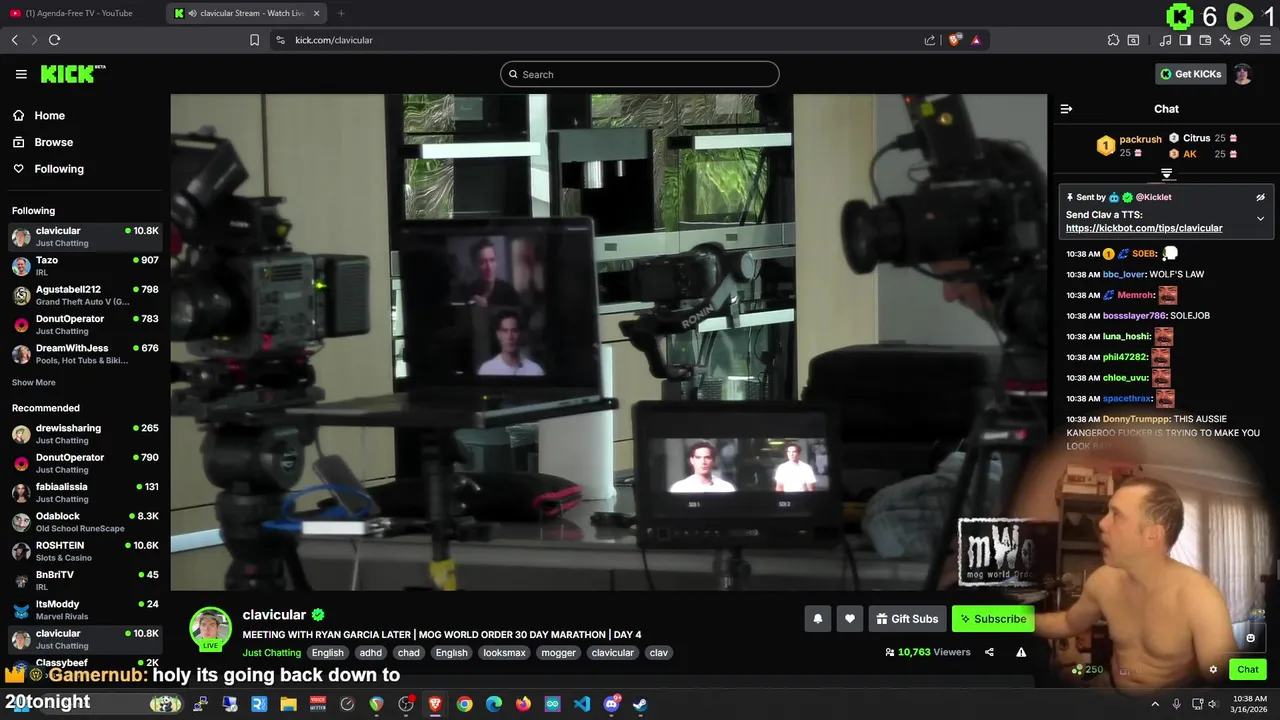
Task: Open the Leo AI sparkle icon
Action: point(1225,40)
